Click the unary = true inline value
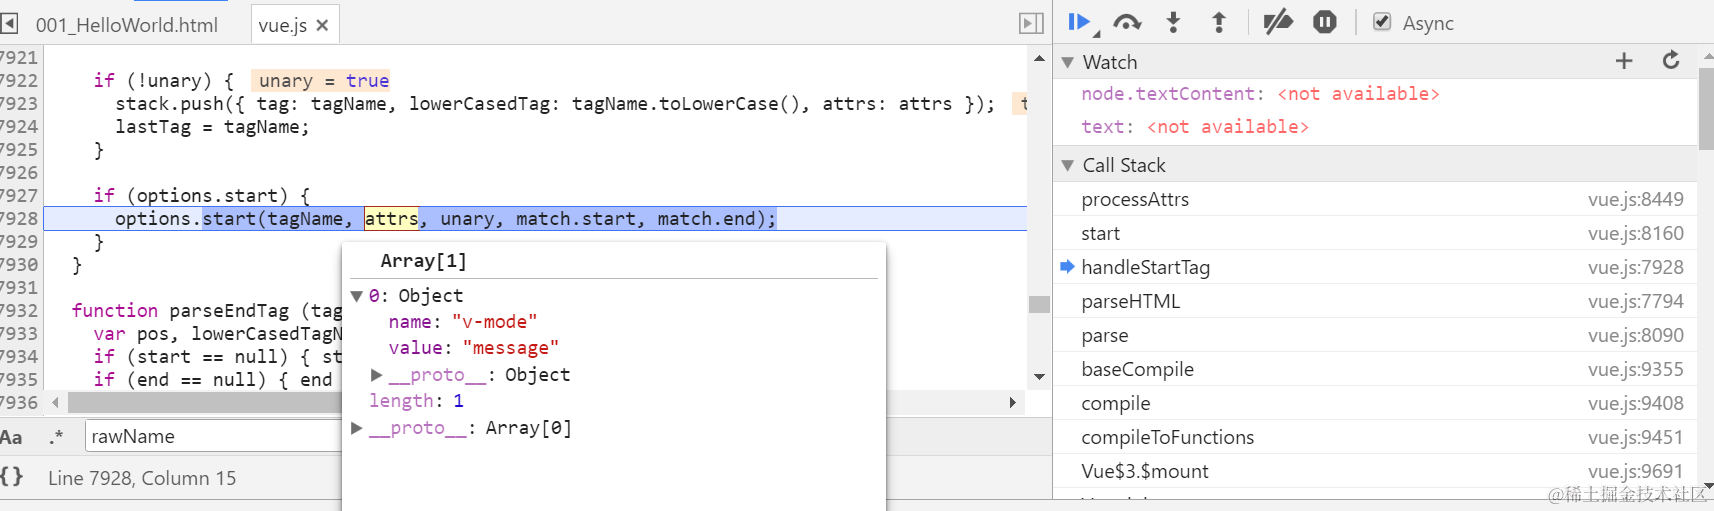The width and height of the screenshot is (1714, 511). [x=322, y=80]
